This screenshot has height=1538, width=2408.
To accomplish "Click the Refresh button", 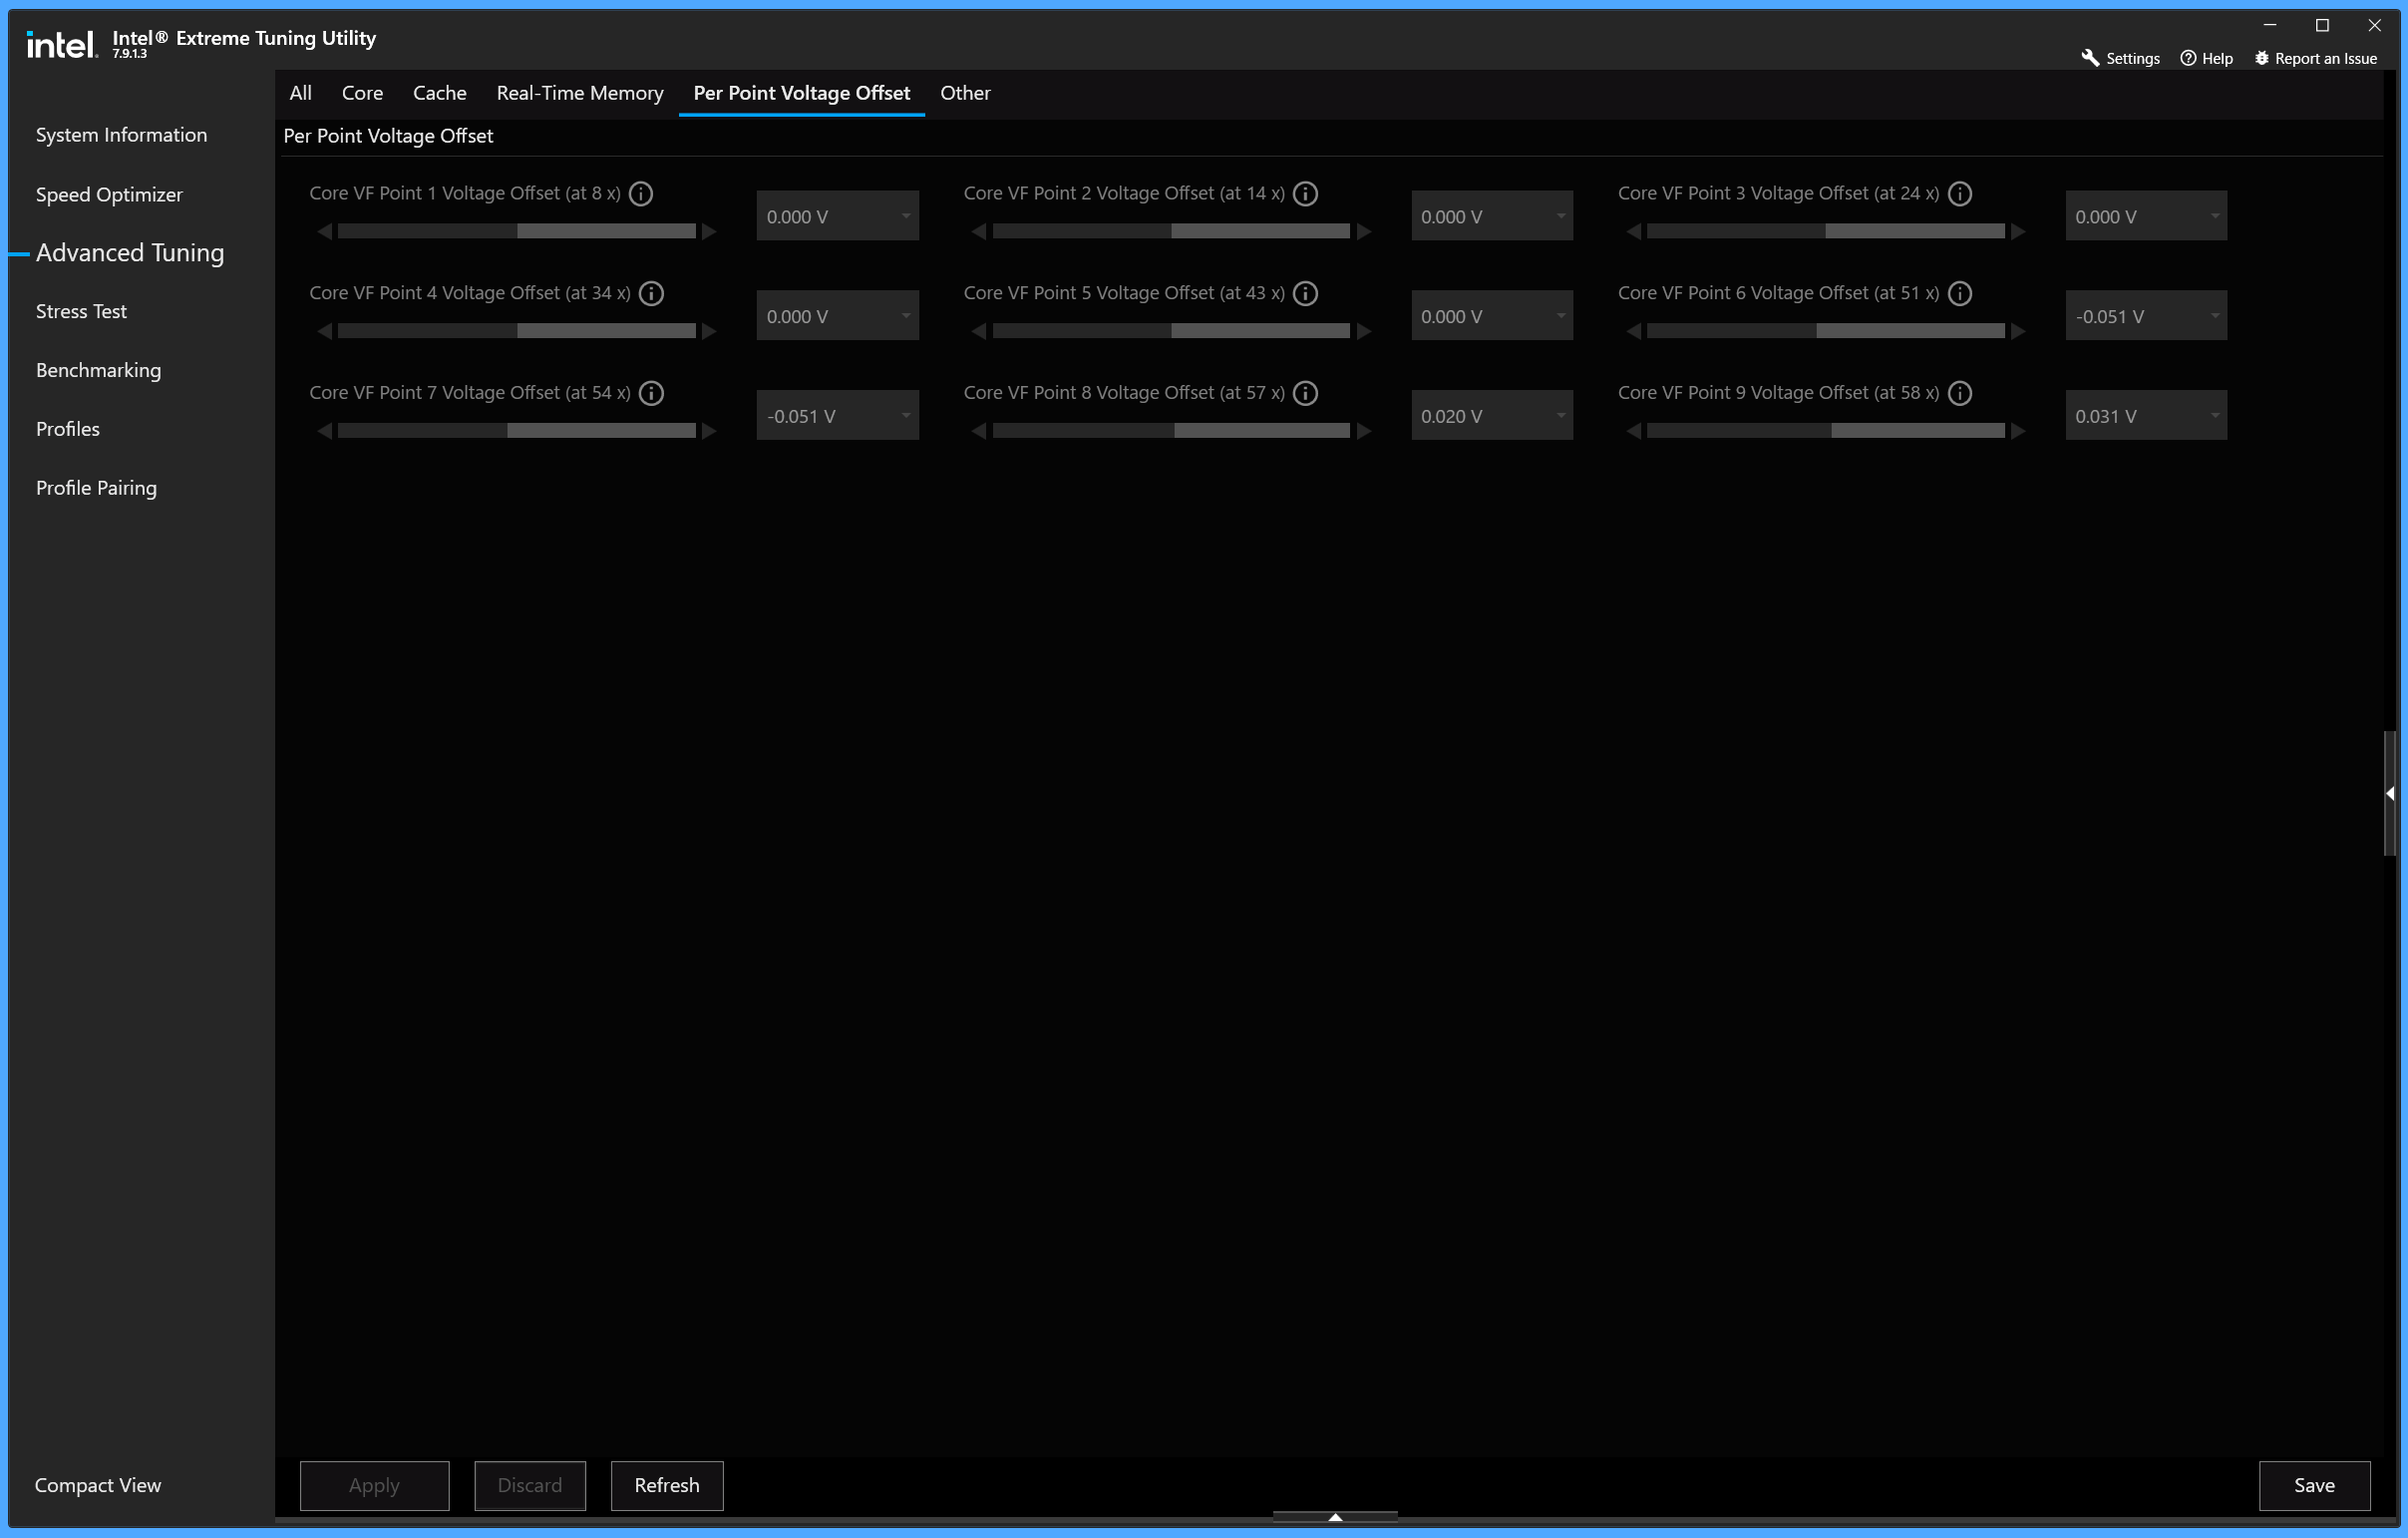I will [667, 1485].
